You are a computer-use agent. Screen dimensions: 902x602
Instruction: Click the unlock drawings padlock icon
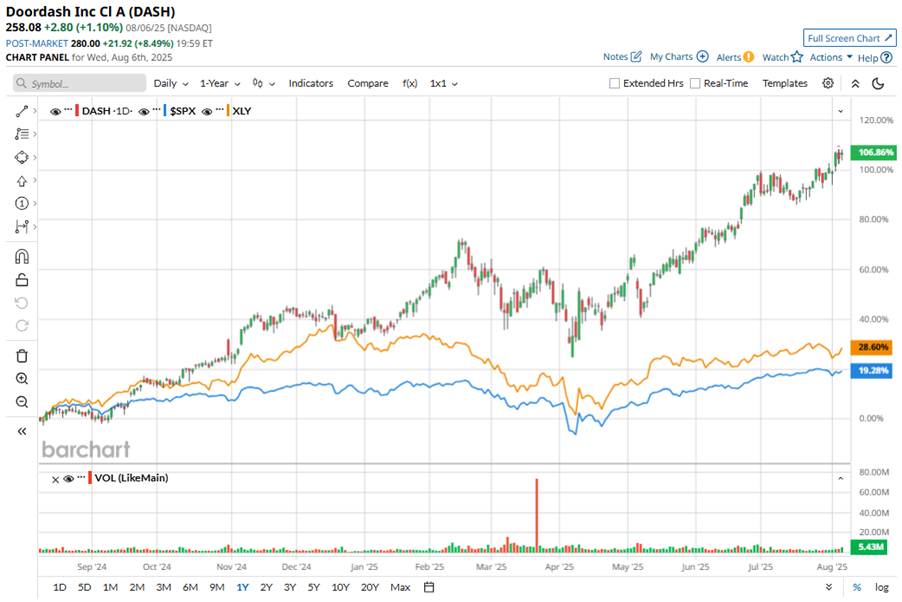click(22, 280)
